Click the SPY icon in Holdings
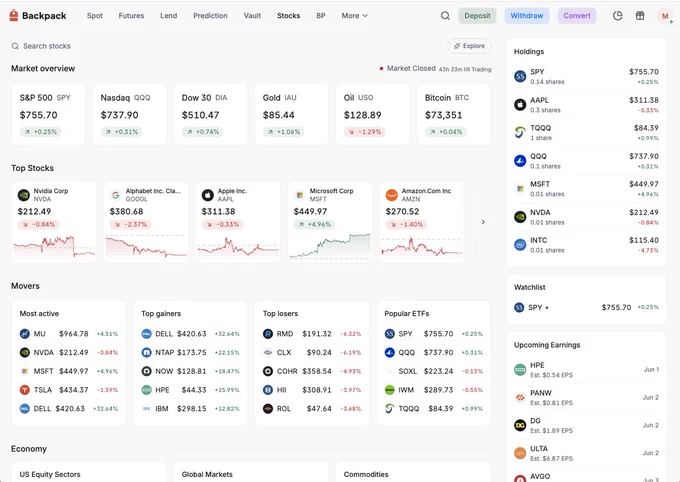The image size is (680, 482). tap(520, 76)
